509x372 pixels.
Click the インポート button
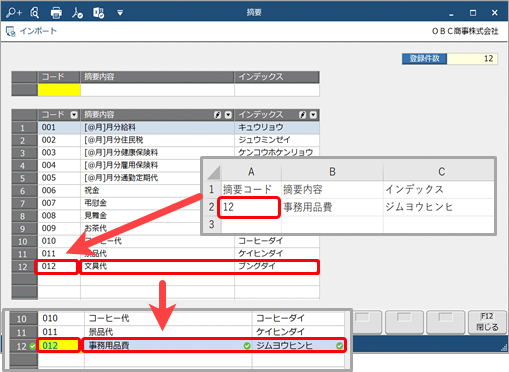click(32, 31)
